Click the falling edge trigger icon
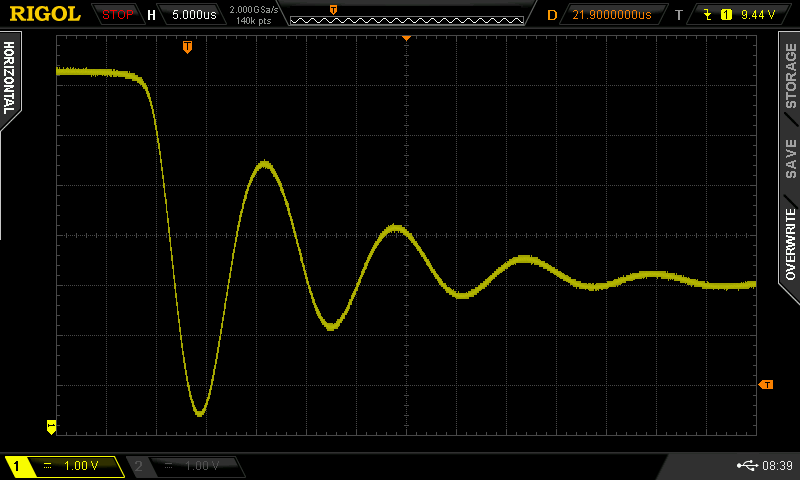Viewport: 800px width, 480px height. pos(708,15)
